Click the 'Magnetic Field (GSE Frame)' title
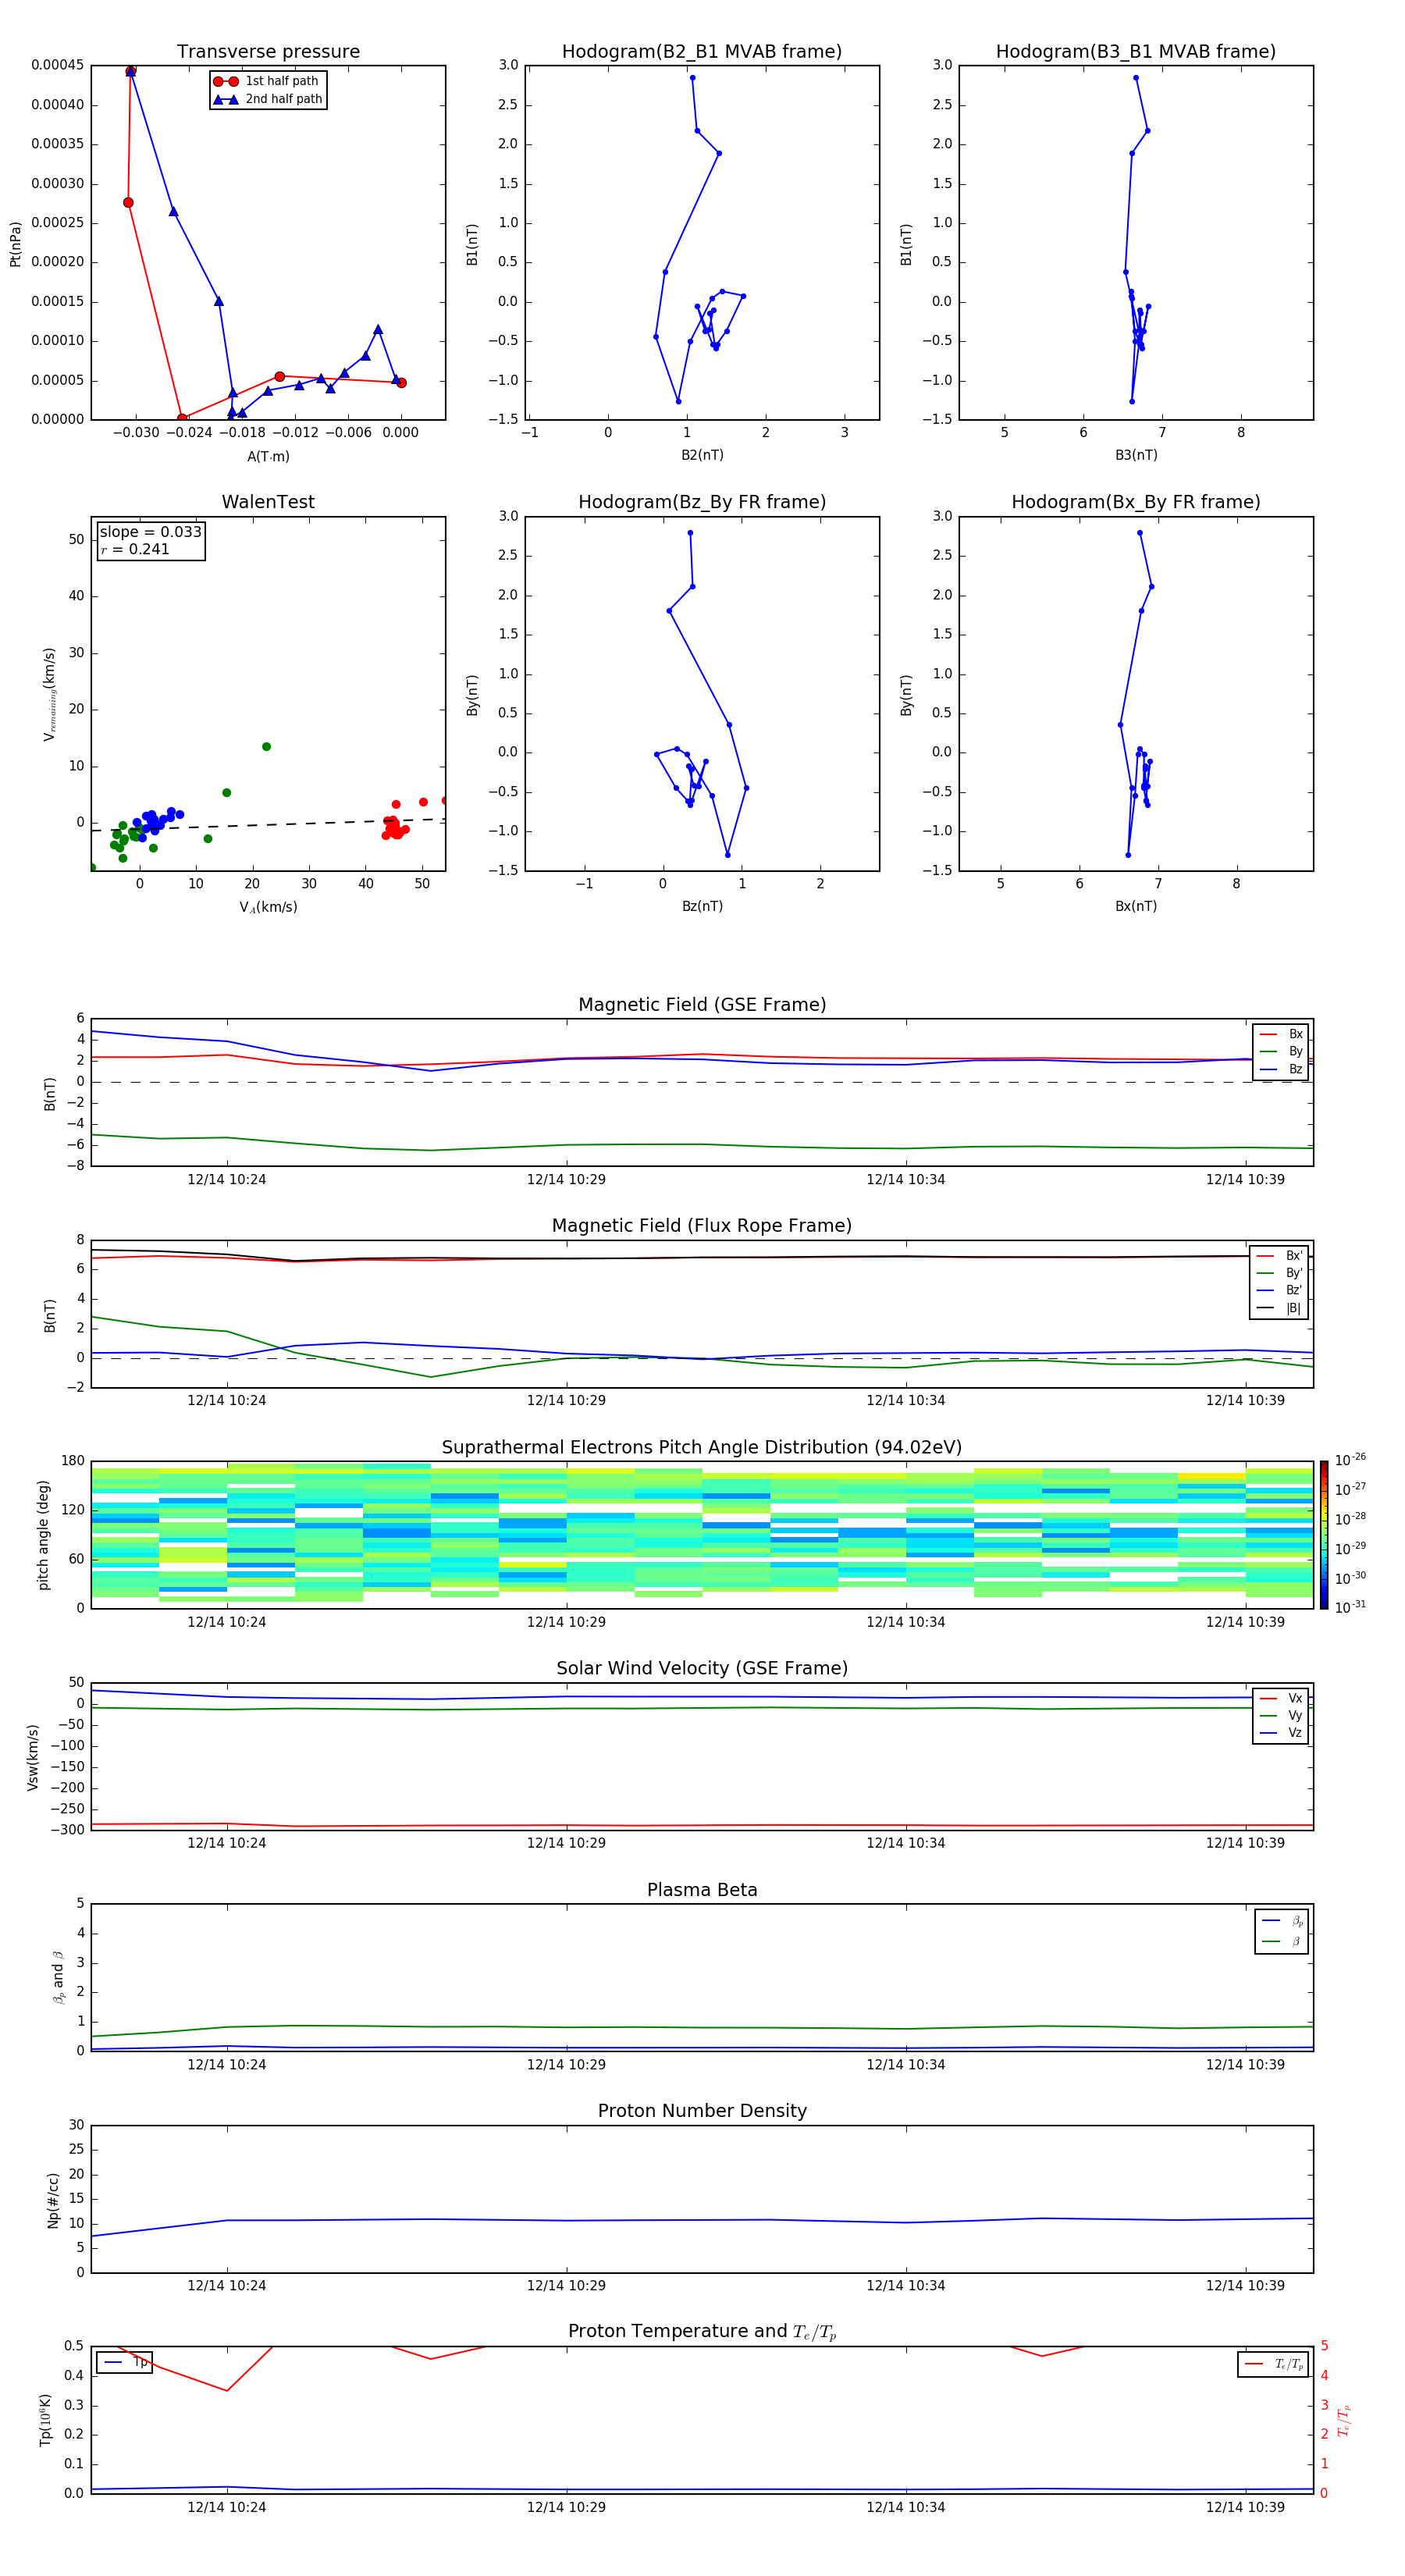1405x2576 pixels. pos(702,1005)
